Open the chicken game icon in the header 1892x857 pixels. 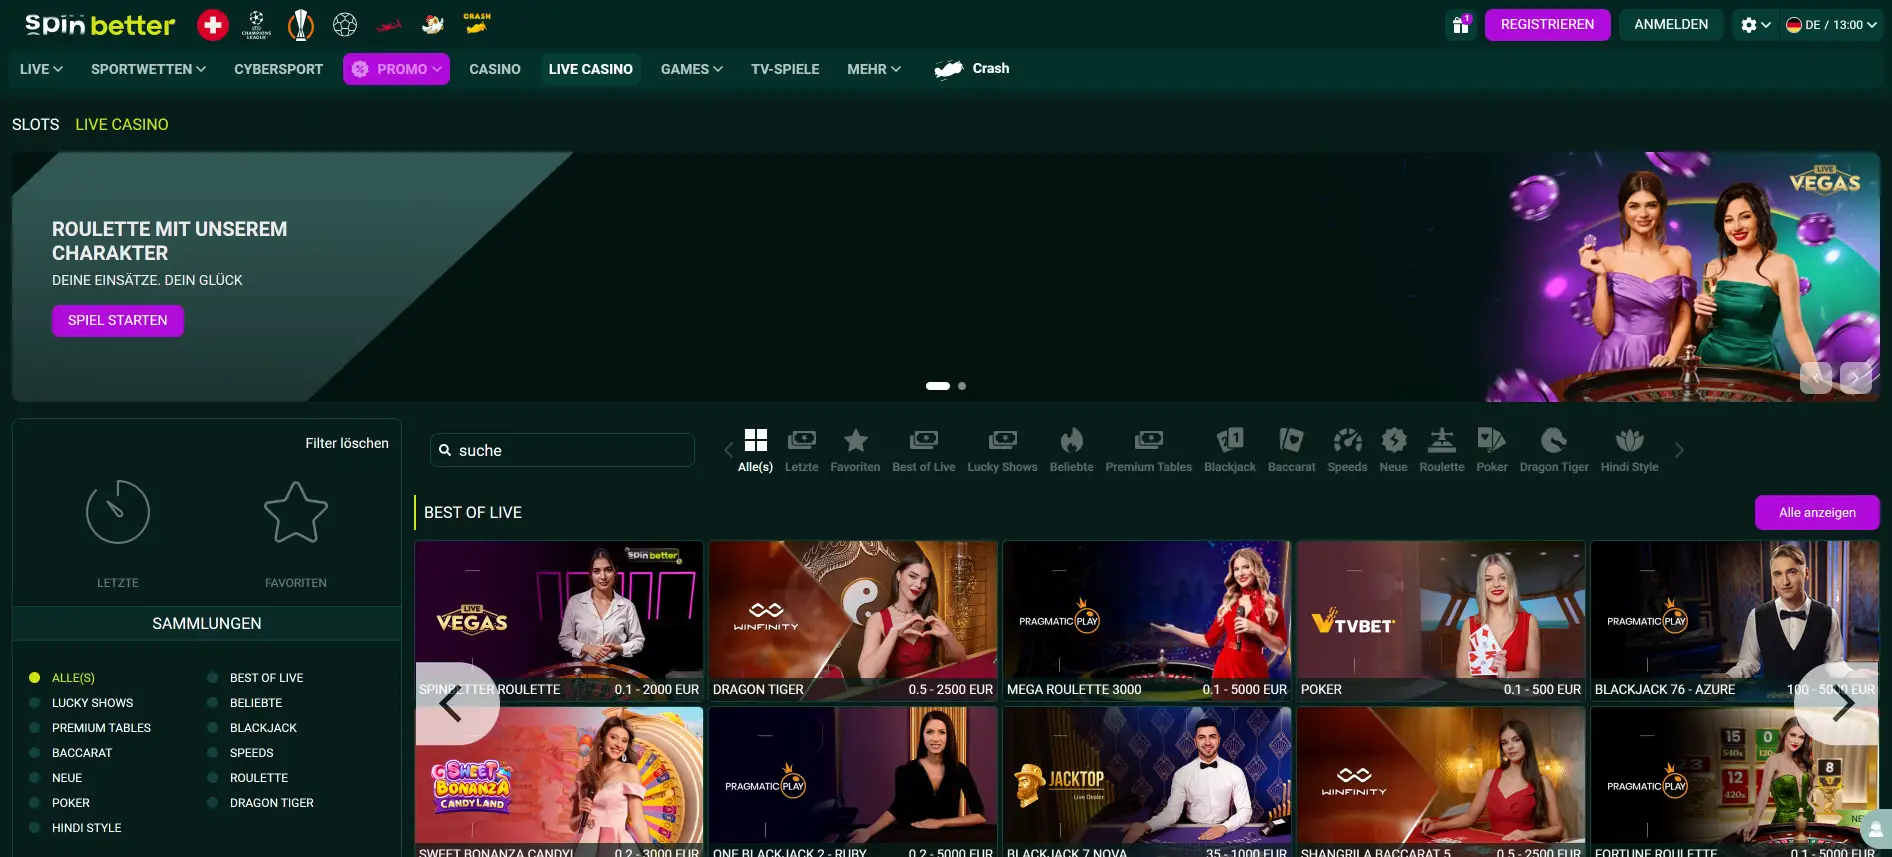click(x=433, y=24)
